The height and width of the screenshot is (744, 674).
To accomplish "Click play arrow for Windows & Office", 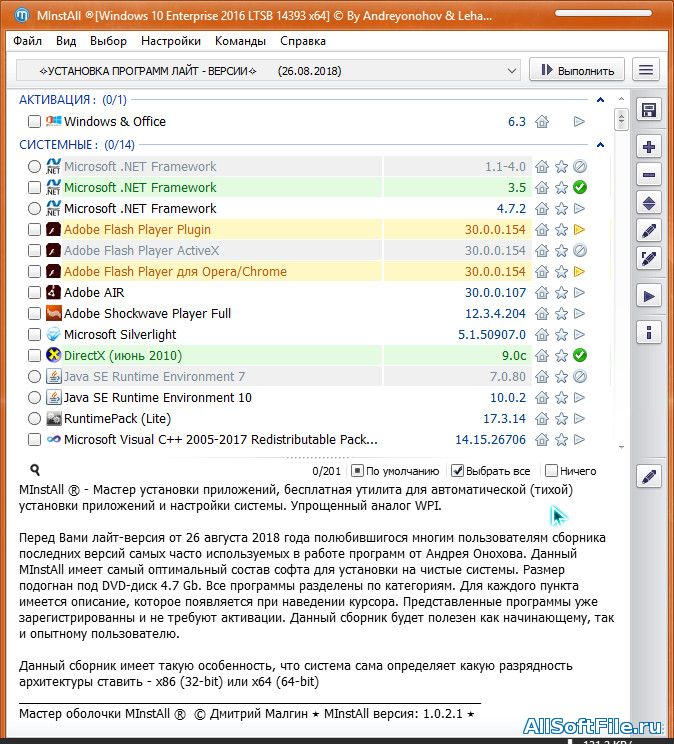I will [x=579, y=121].
